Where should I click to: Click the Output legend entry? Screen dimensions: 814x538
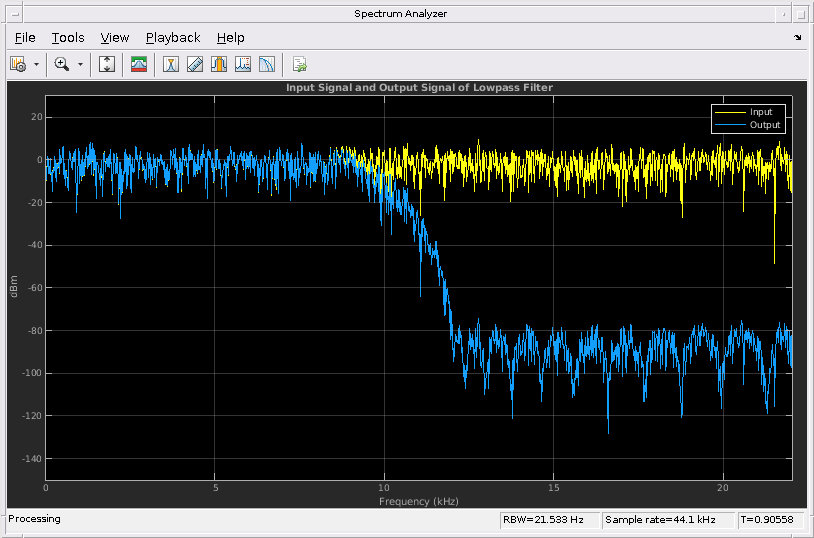(x=763, y=125)
